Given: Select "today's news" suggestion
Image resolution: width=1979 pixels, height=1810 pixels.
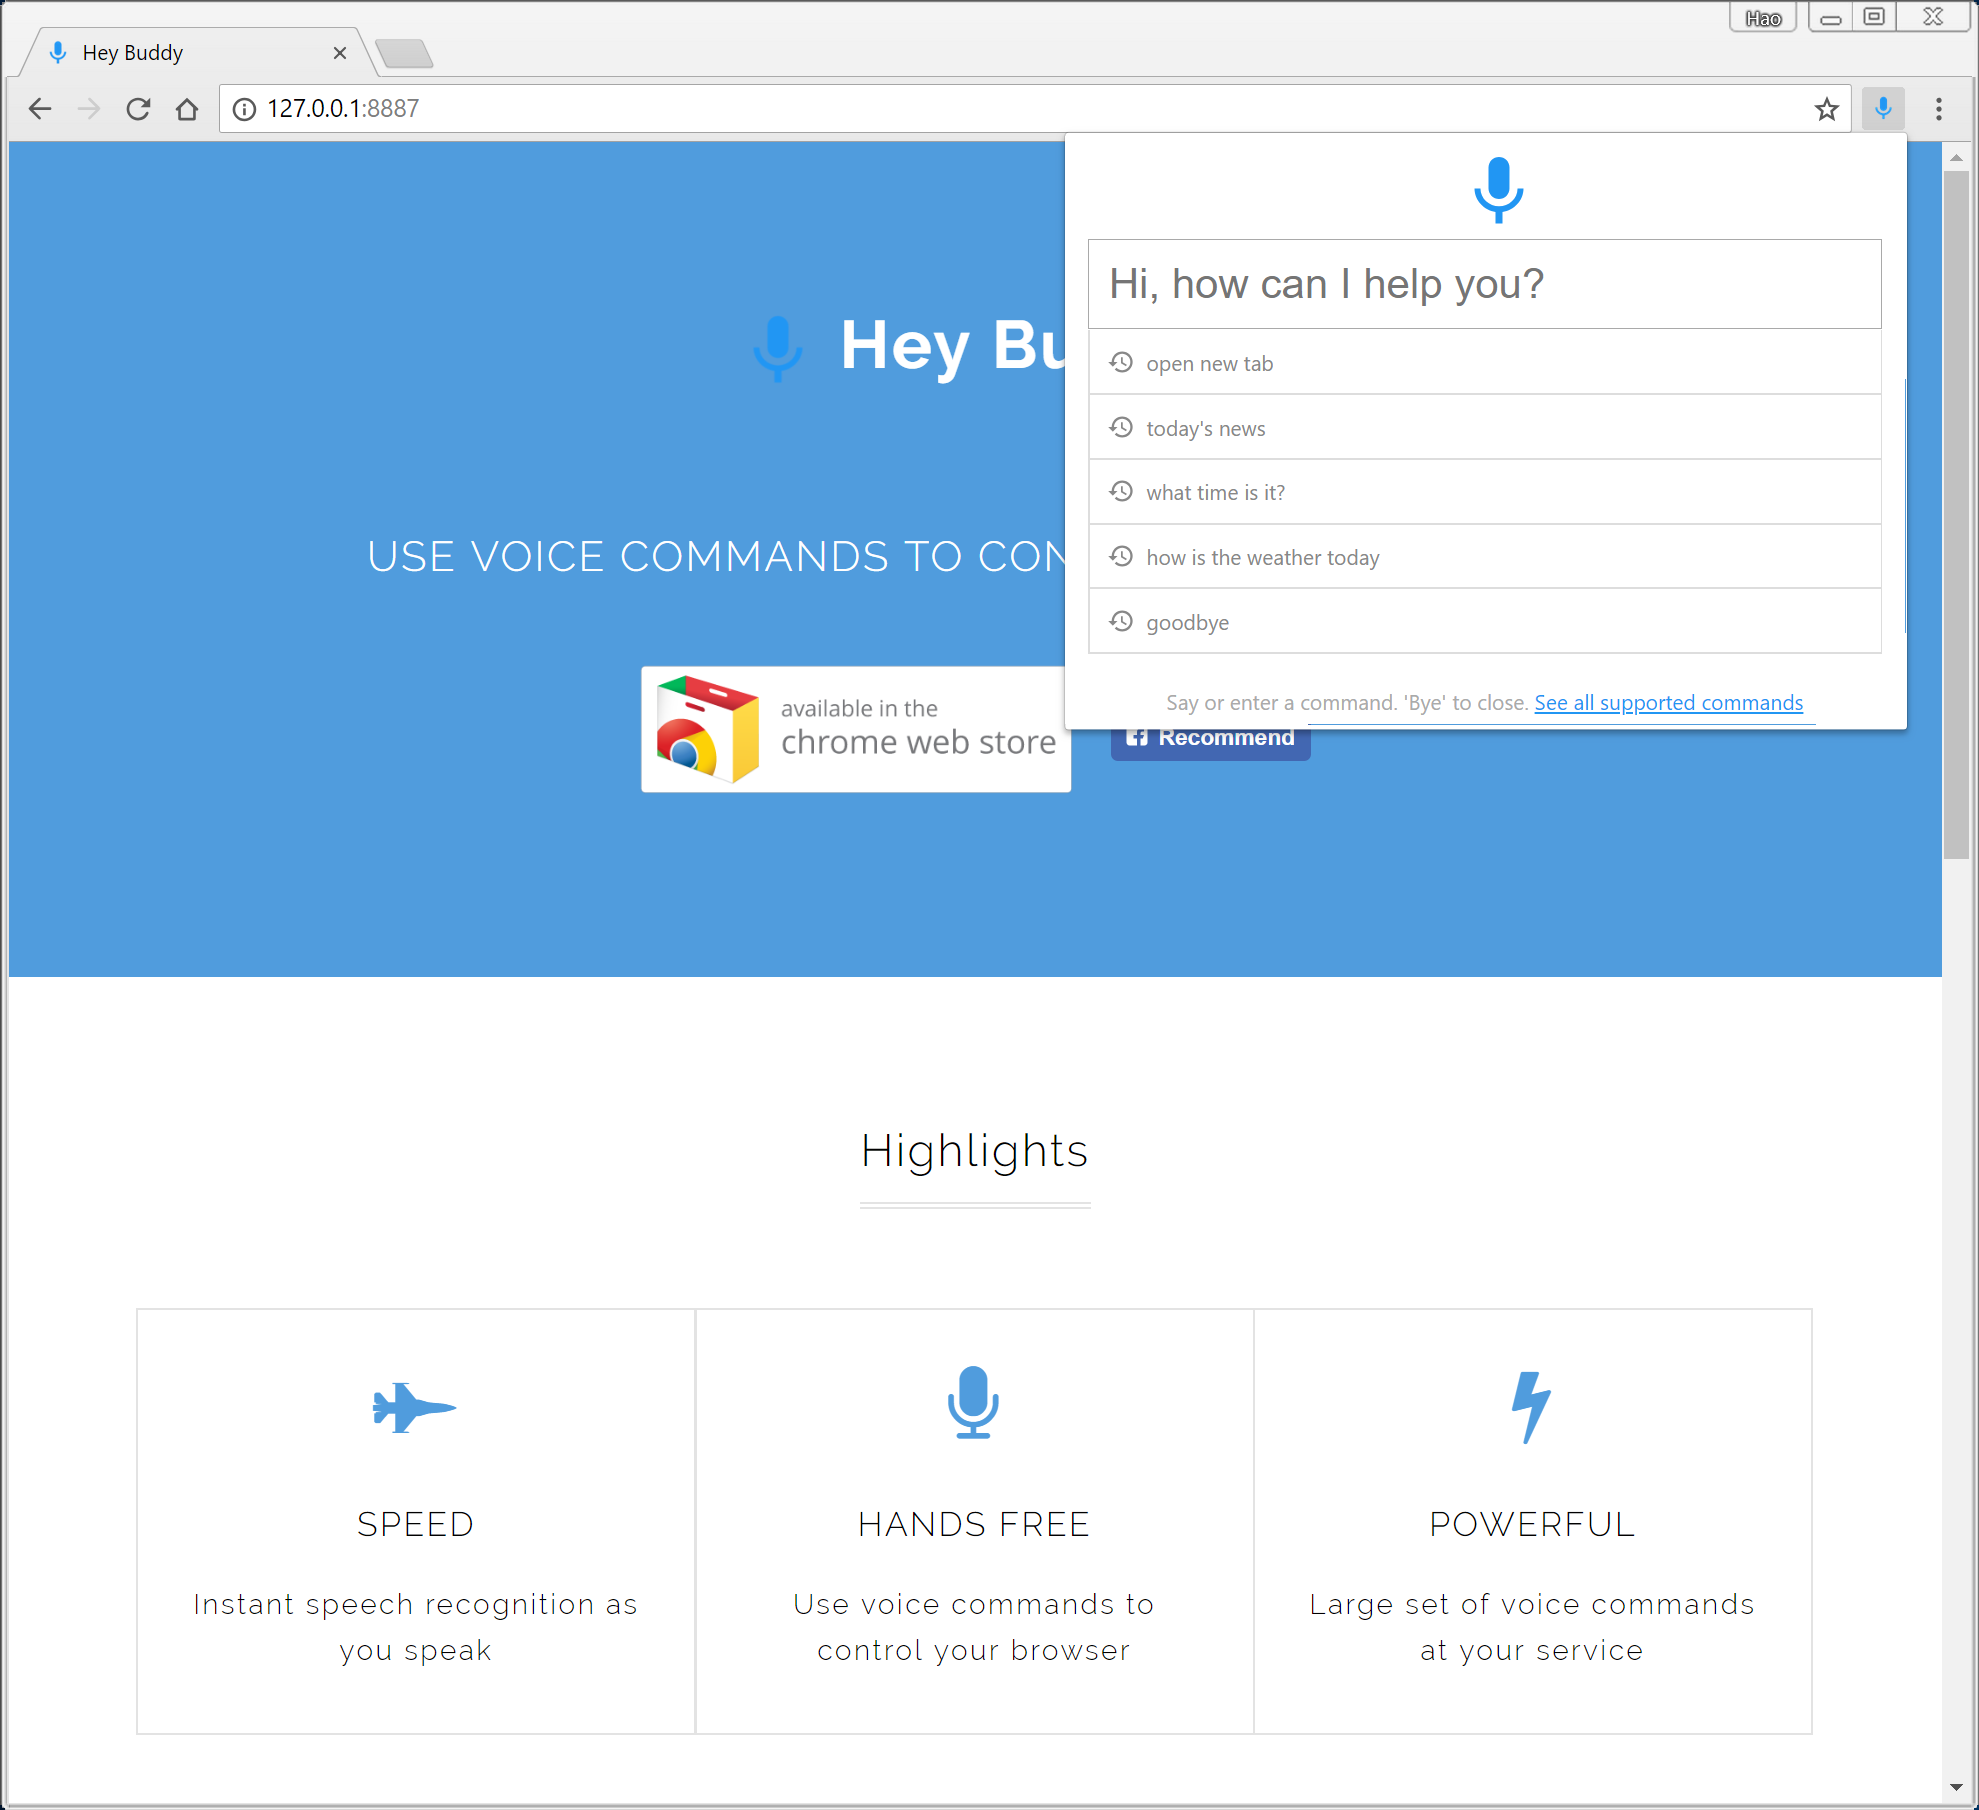Looking at the screenshot, I should (1484, 427).
